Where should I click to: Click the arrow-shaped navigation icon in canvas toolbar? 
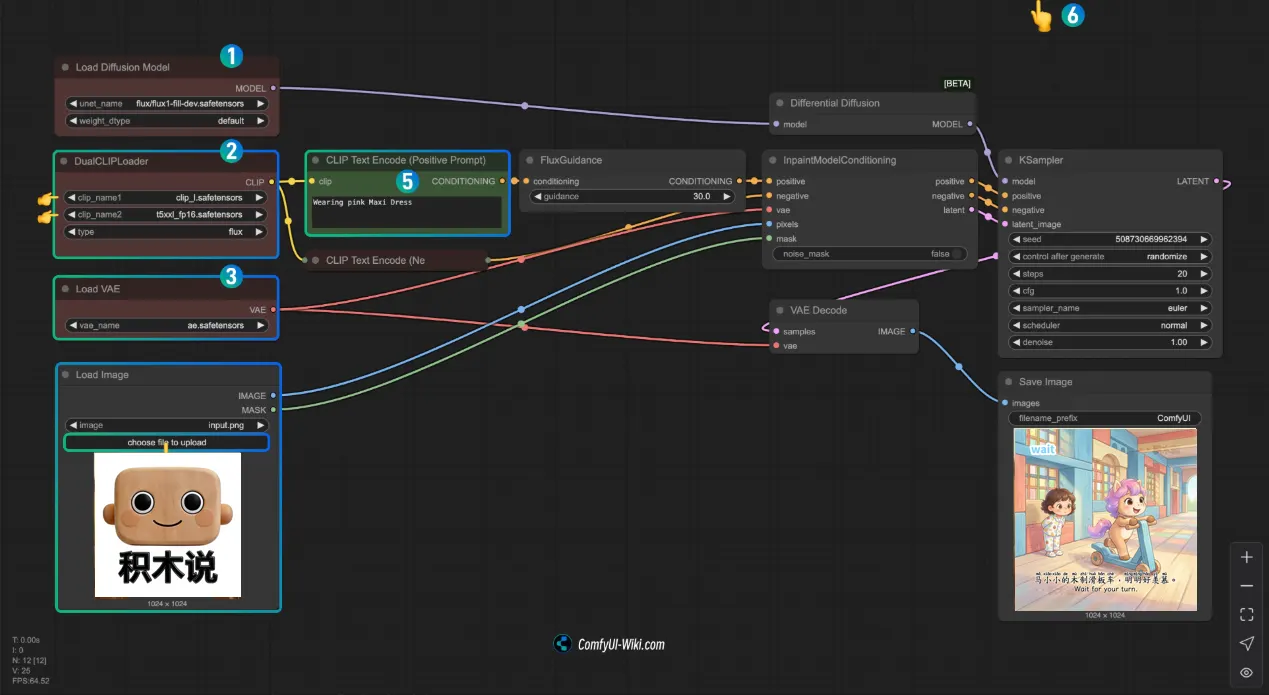(1246, 643)
